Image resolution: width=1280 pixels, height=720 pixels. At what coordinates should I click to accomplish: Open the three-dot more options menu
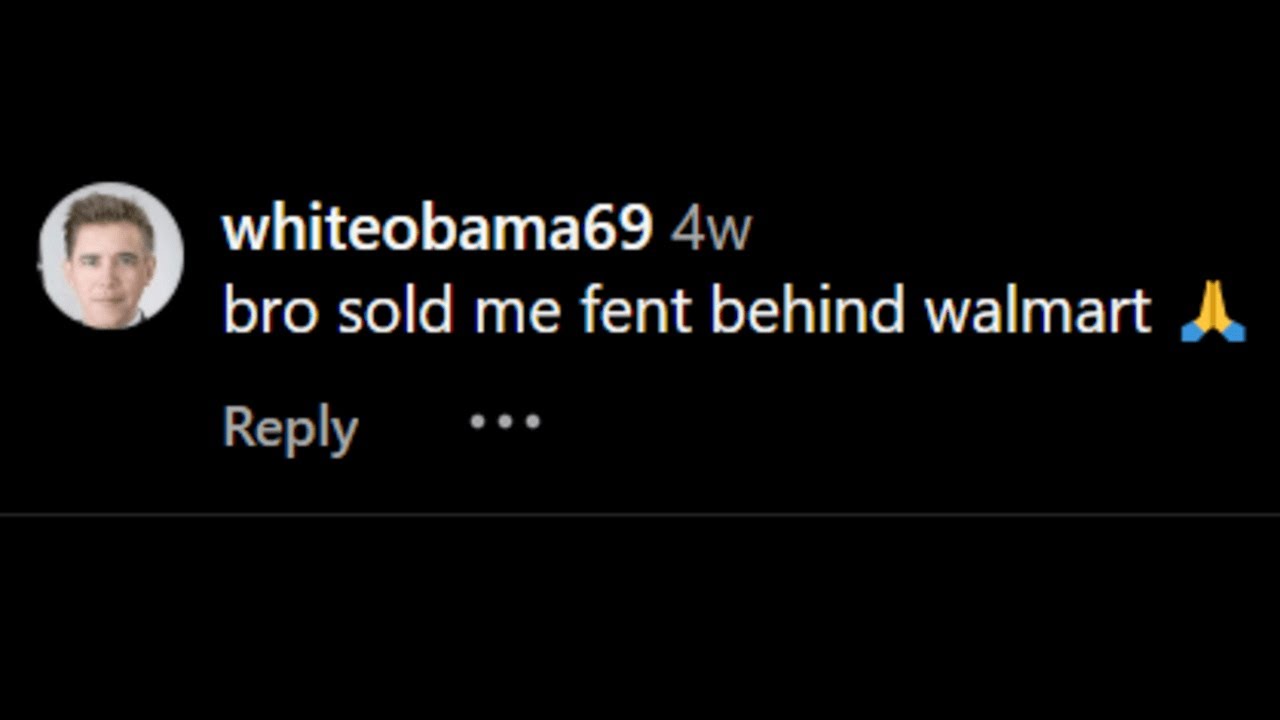[505, 421]
